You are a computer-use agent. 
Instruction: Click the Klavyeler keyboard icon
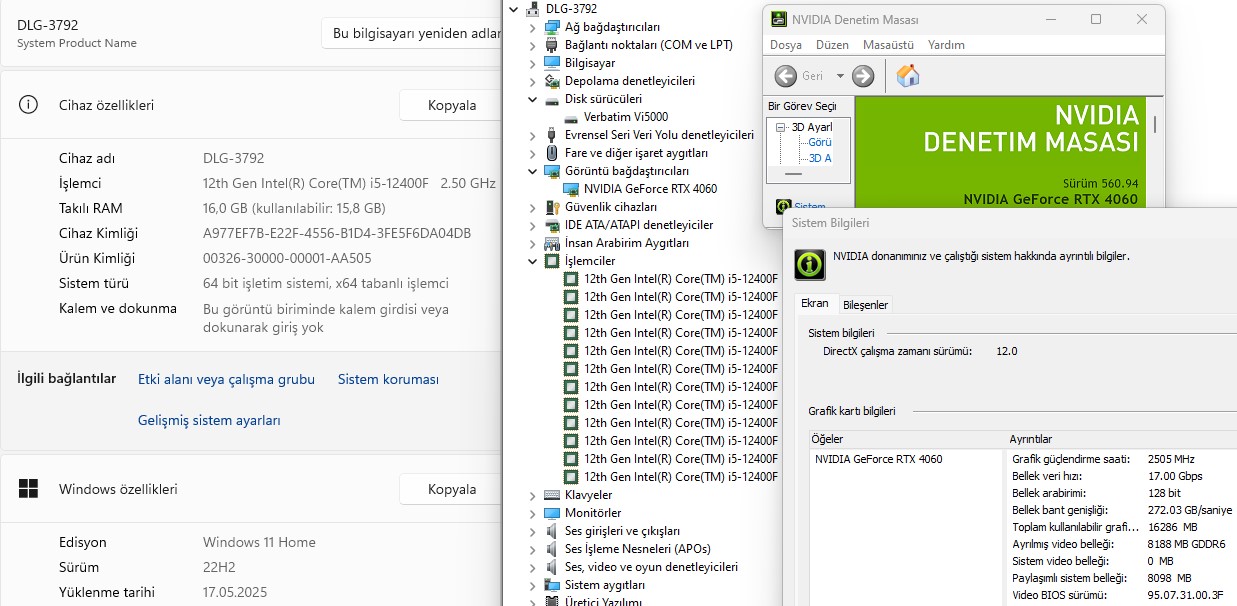(552, 495)
